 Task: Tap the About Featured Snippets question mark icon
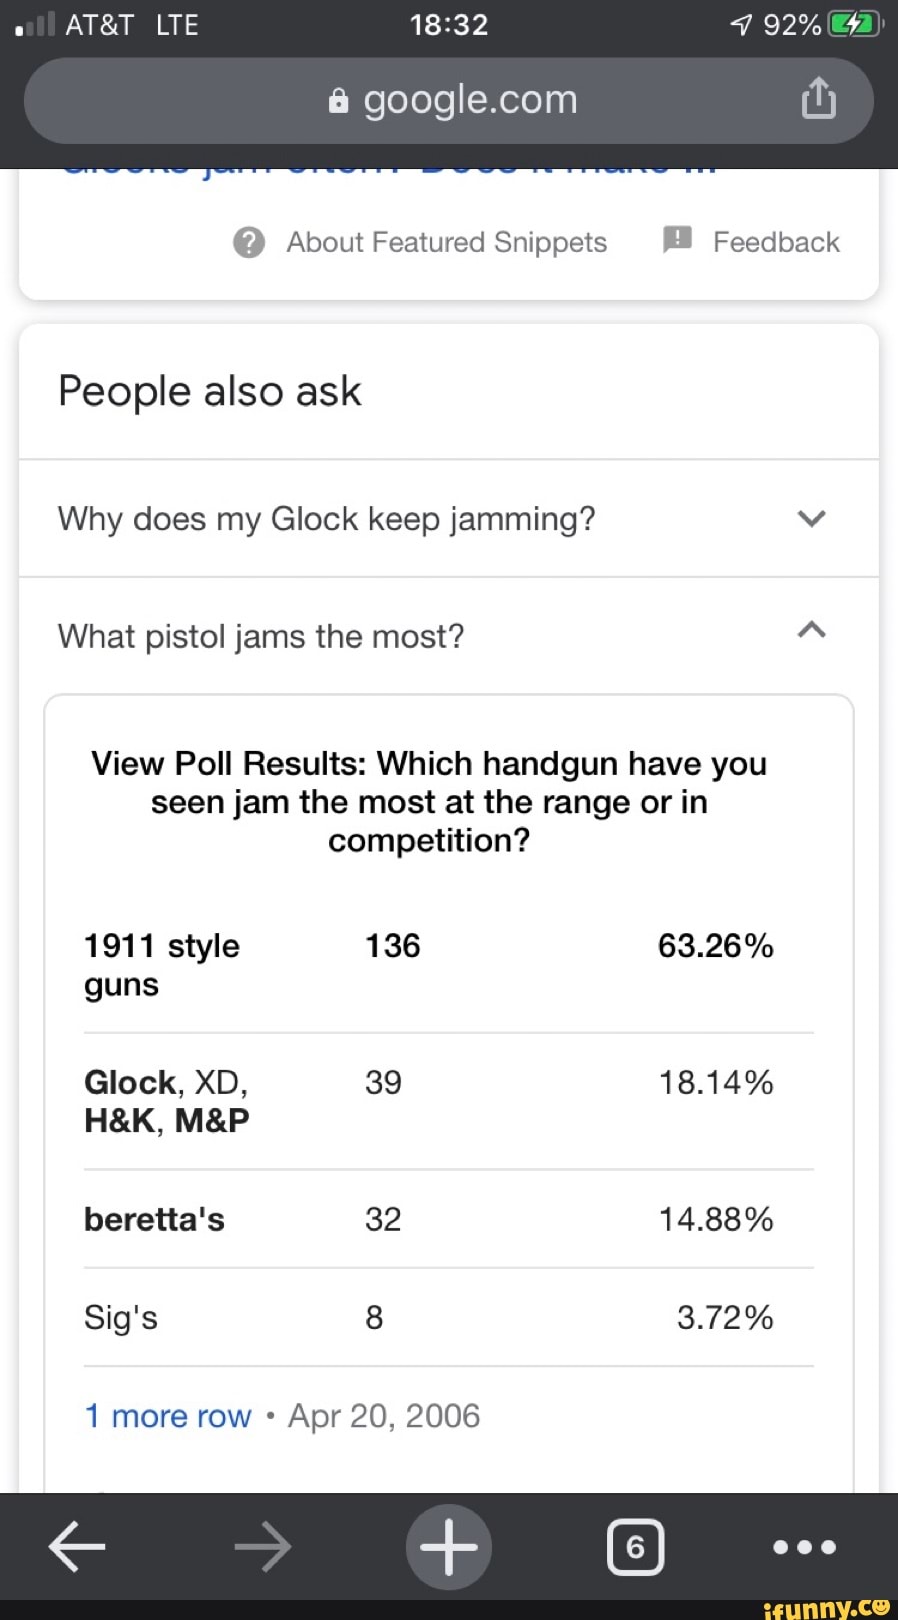(248, 241)
